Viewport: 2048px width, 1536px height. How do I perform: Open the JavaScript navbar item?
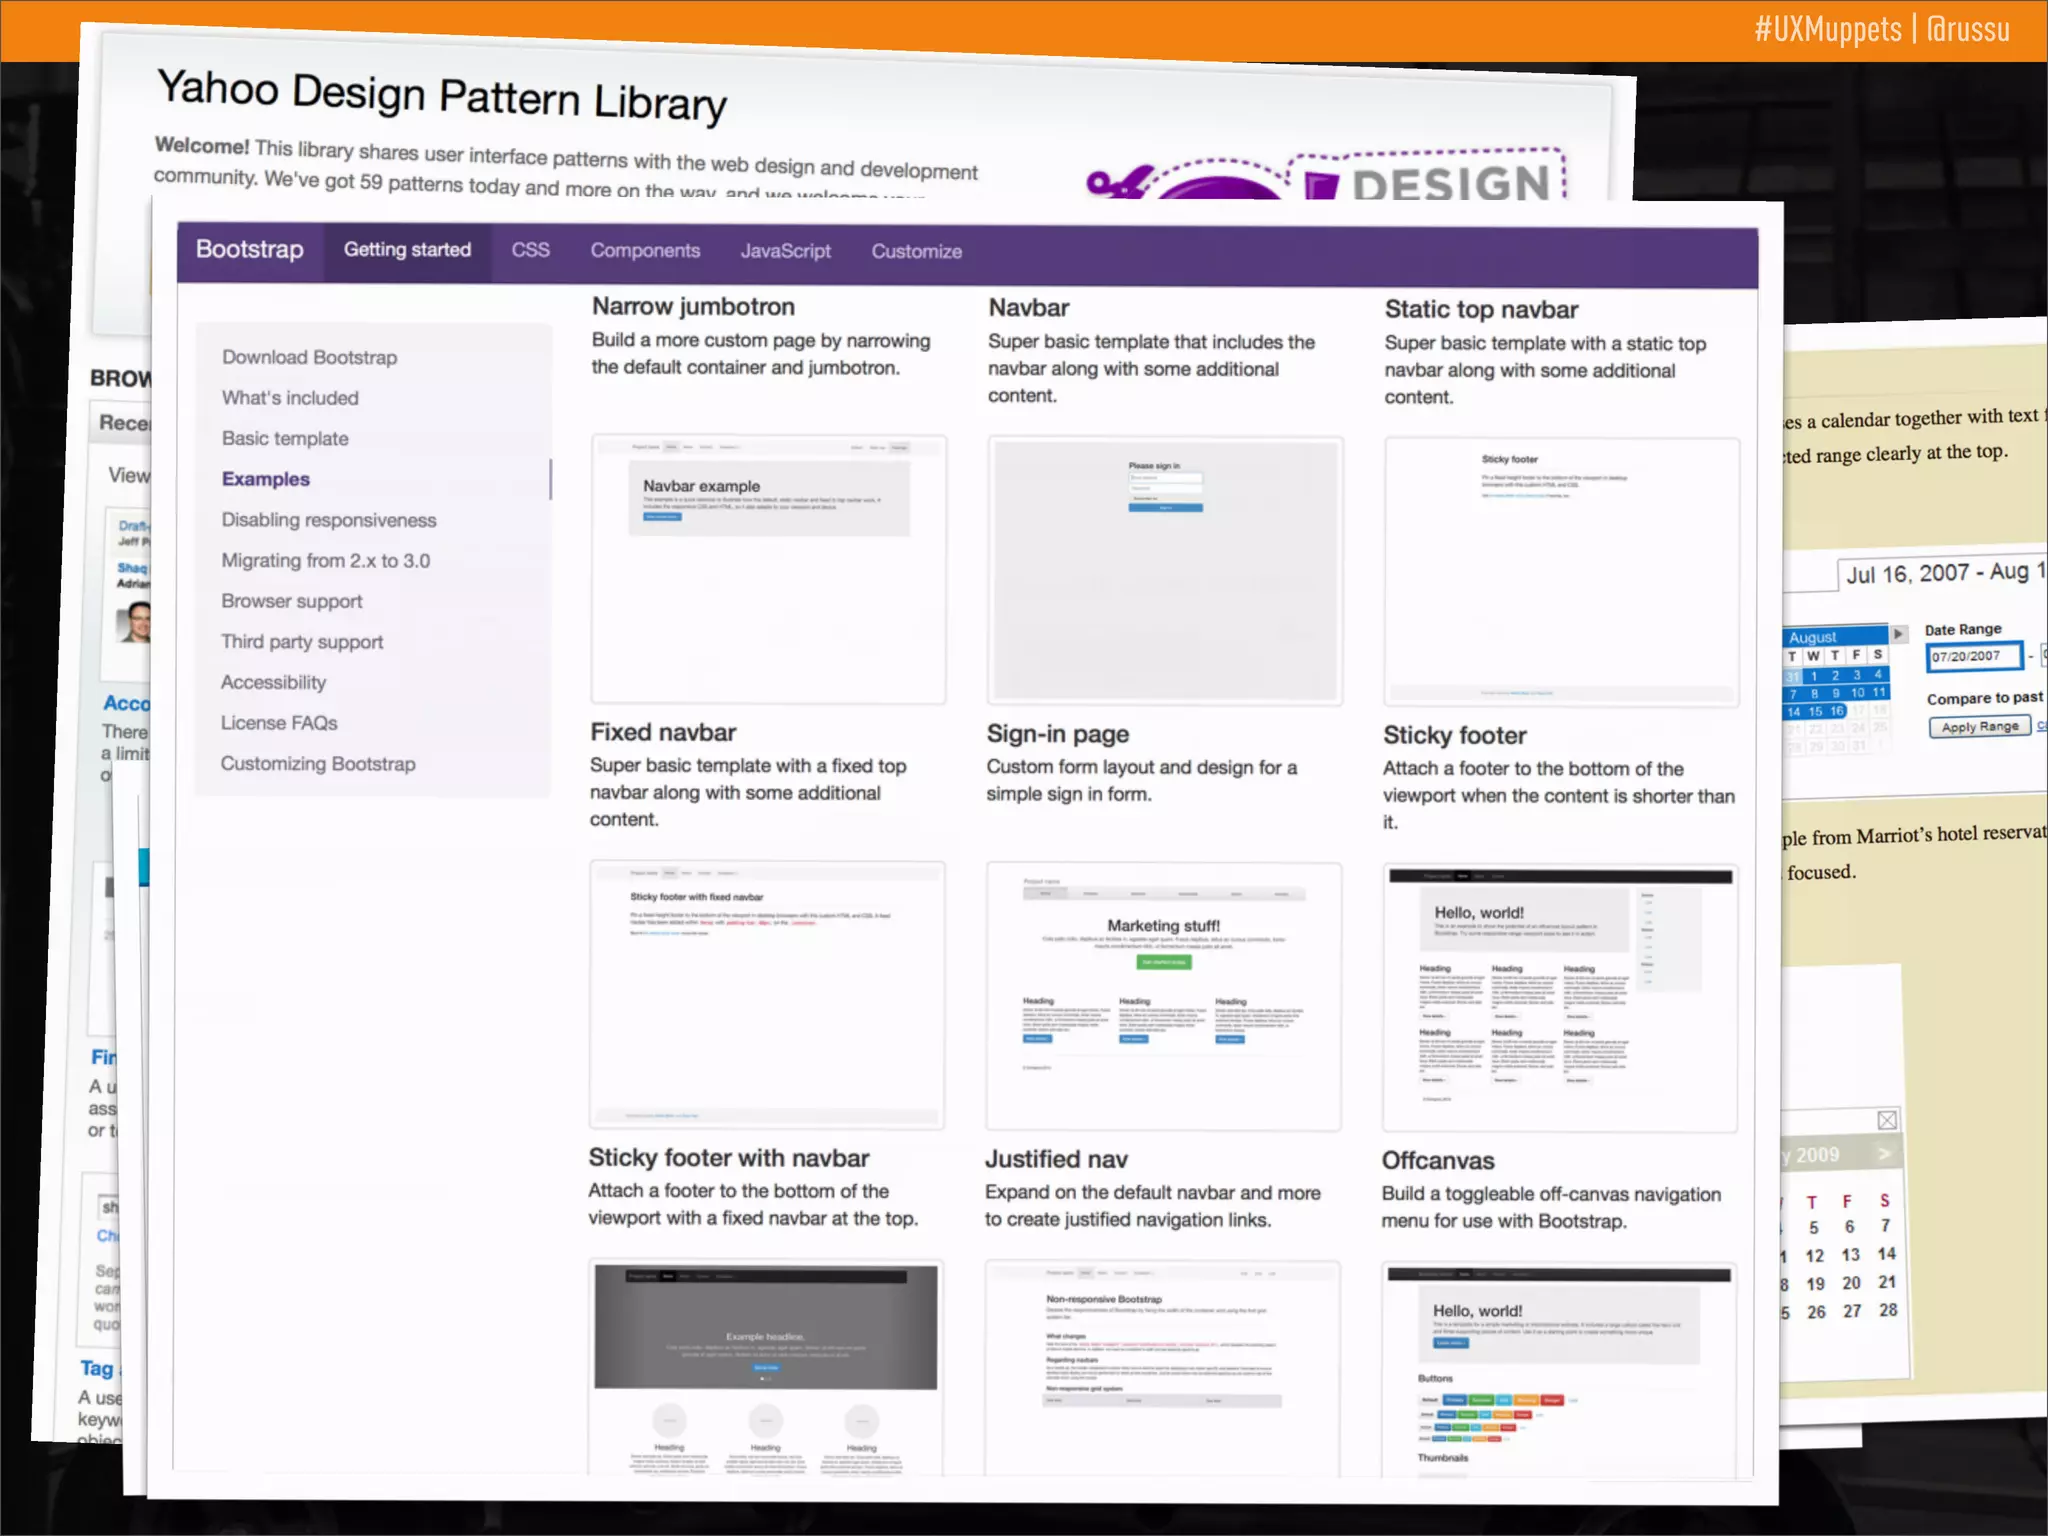(785, 251)
